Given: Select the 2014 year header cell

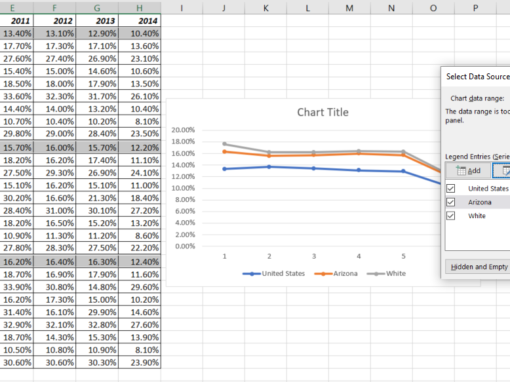Looking at the screenshot, I should point(140,21).
